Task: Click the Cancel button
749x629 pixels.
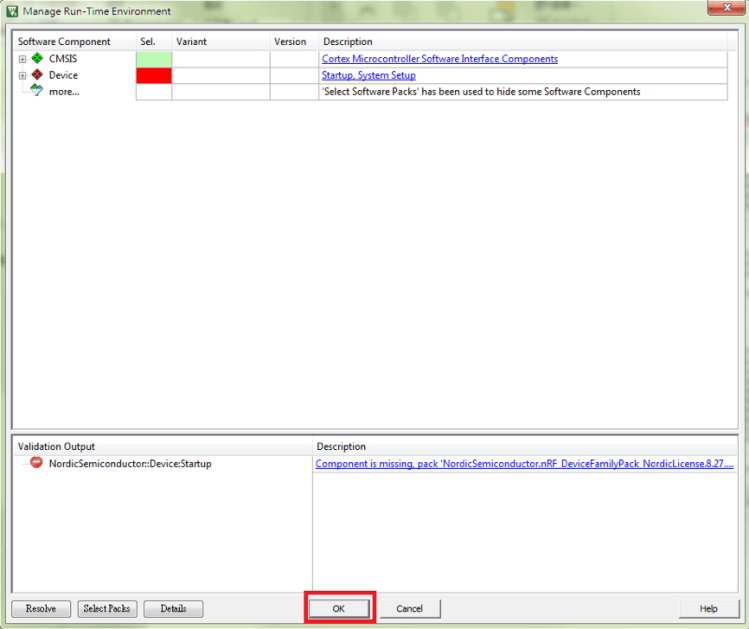Action: pos(410,608)
